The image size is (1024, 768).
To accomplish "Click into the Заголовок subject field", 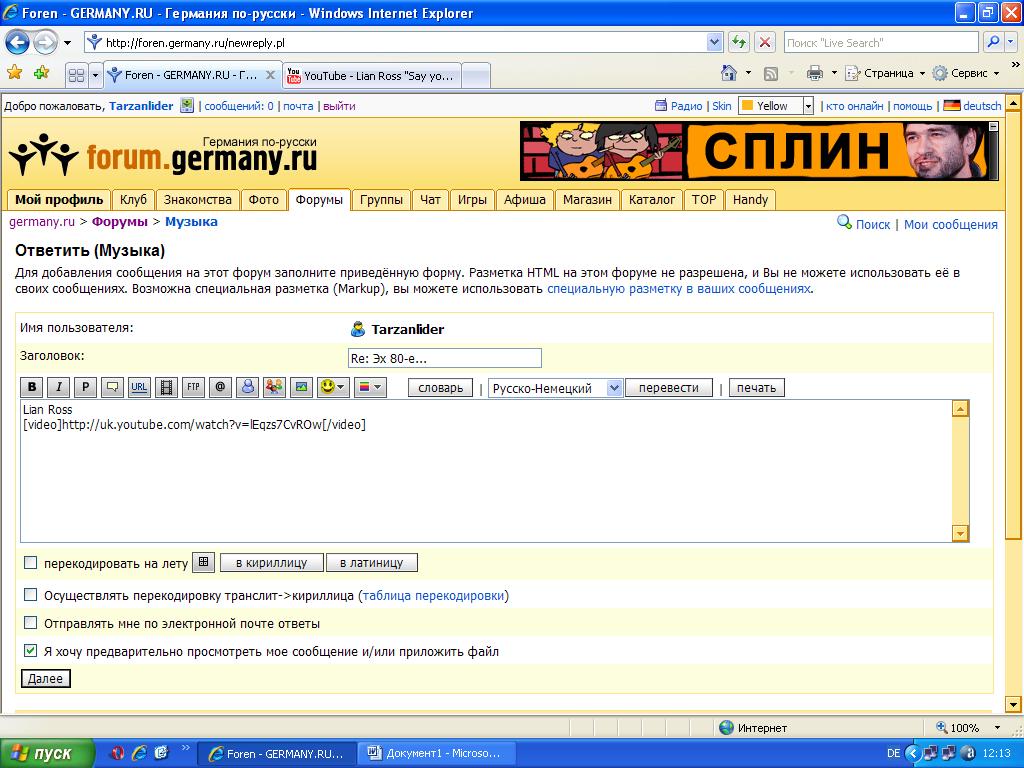I will tap(444, 358).
